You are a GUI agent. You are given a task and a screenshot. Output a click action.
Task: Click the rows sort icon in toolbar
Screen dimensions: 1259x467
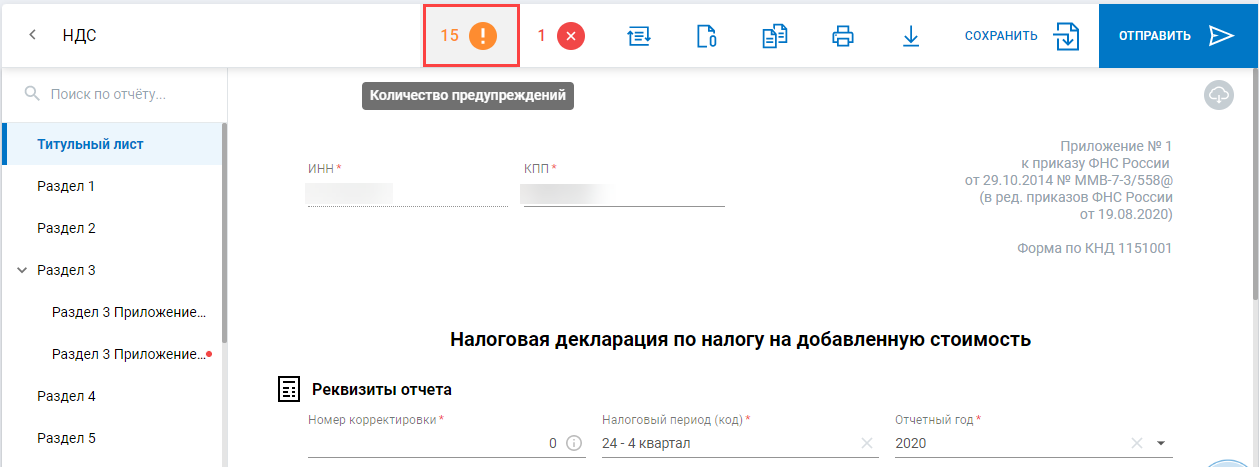tap(639, 36)
